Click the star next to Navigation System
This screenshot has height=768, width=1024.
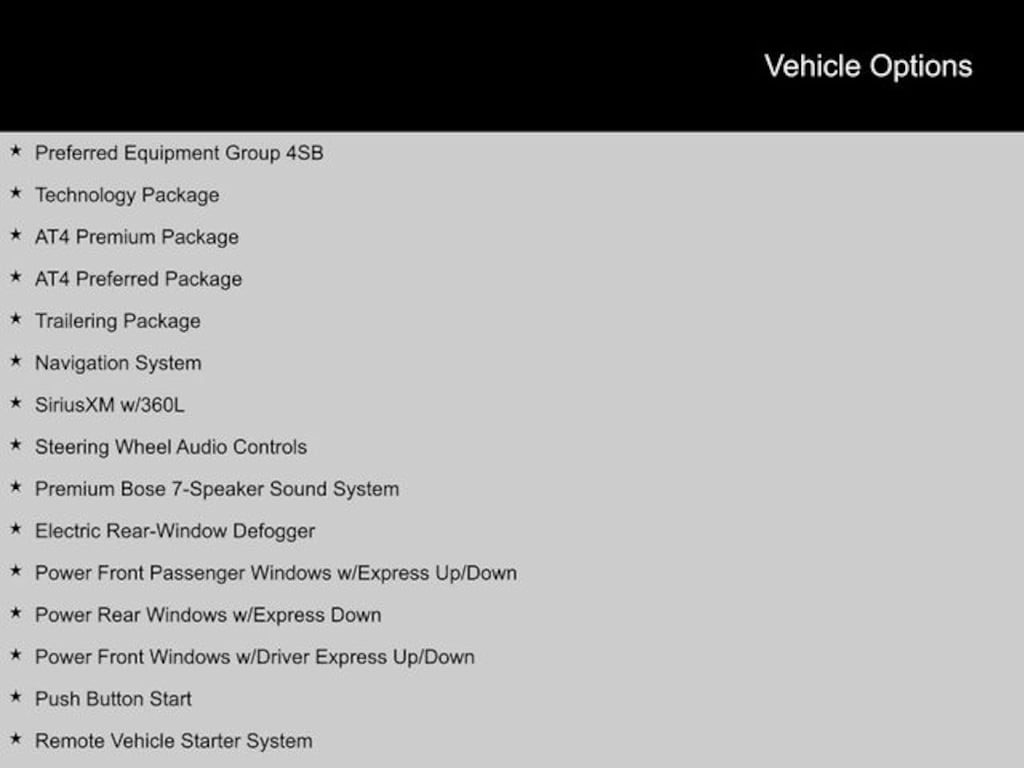(x=15, y=361)
